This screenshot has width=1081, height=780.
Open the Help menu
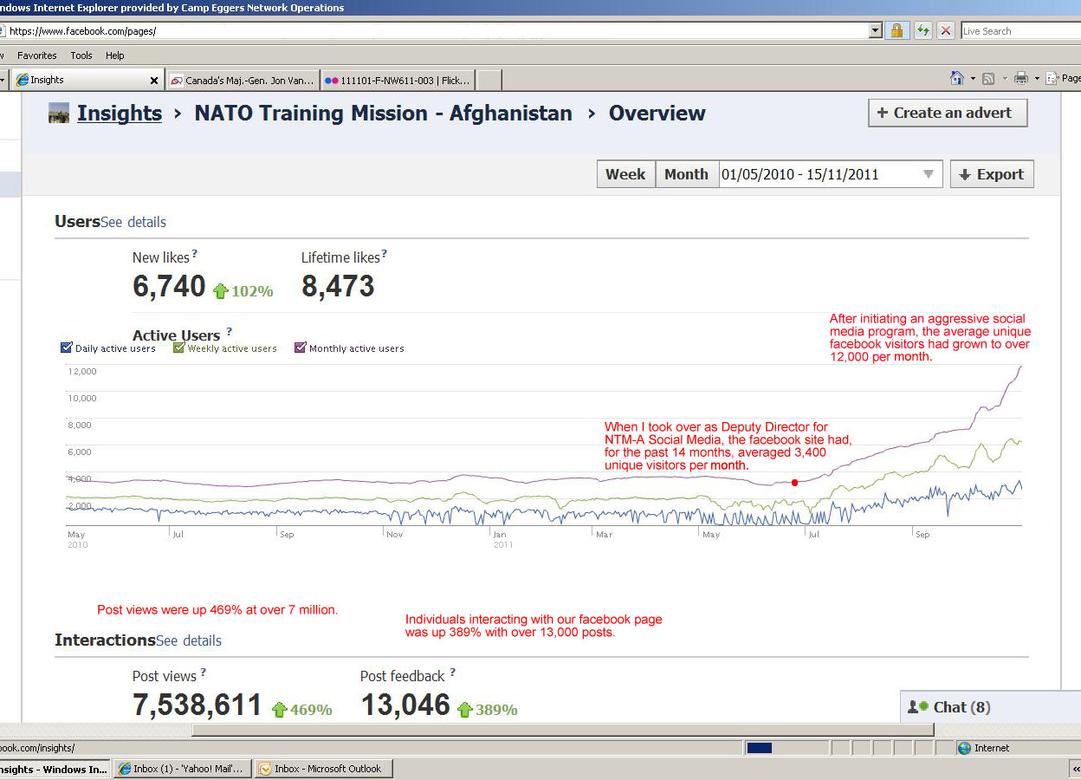pos(114,55)
